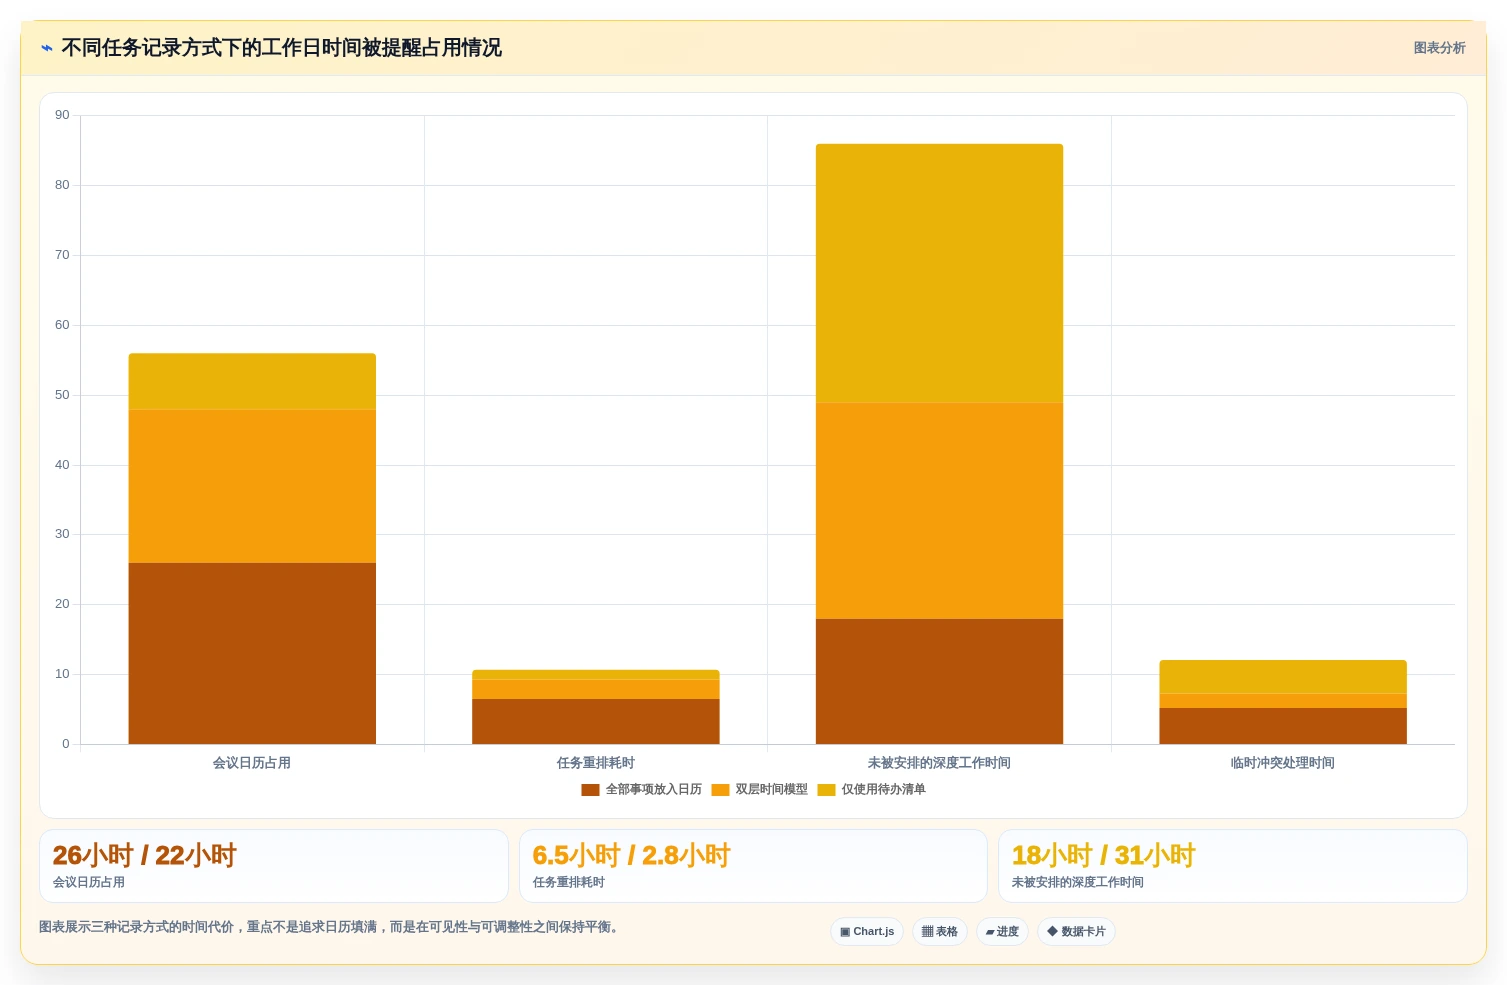Click the dark brown 任务重排耗时 bar segment
Image resolution: width=1507 pixels, height=985 pixels.
[596, 721]
